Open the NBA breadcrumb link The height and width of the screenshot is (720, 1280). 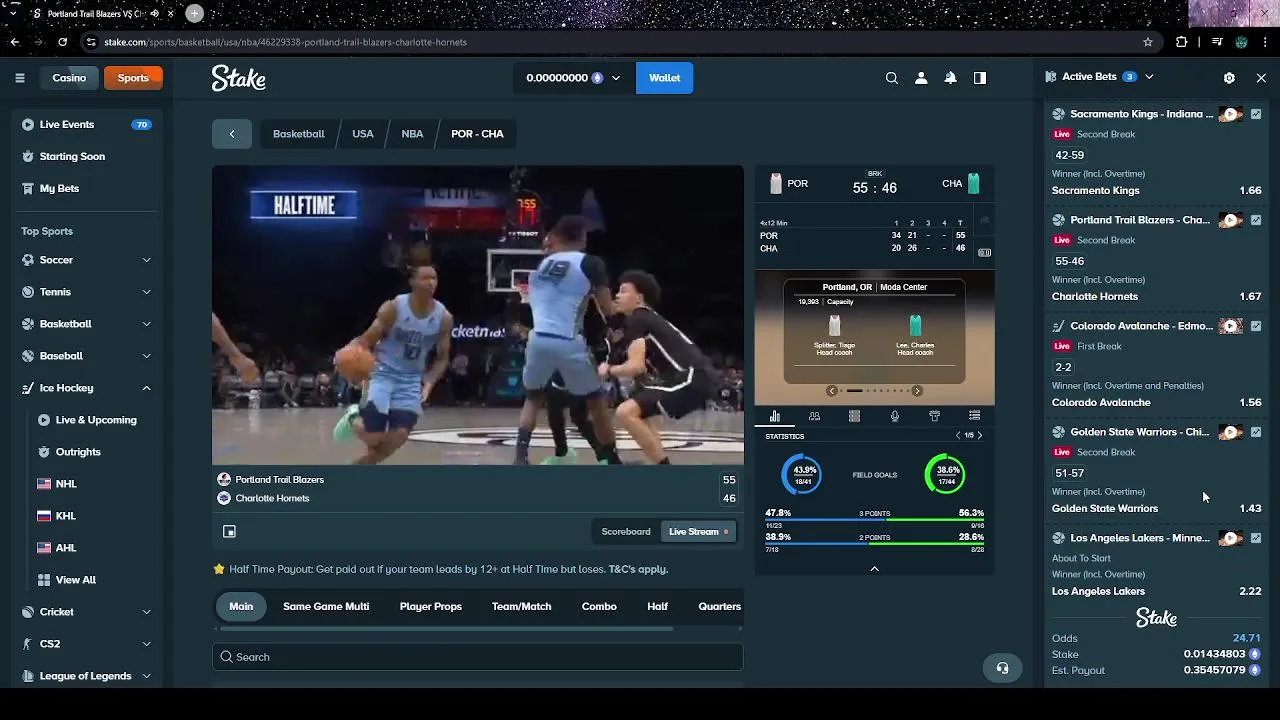412,134
